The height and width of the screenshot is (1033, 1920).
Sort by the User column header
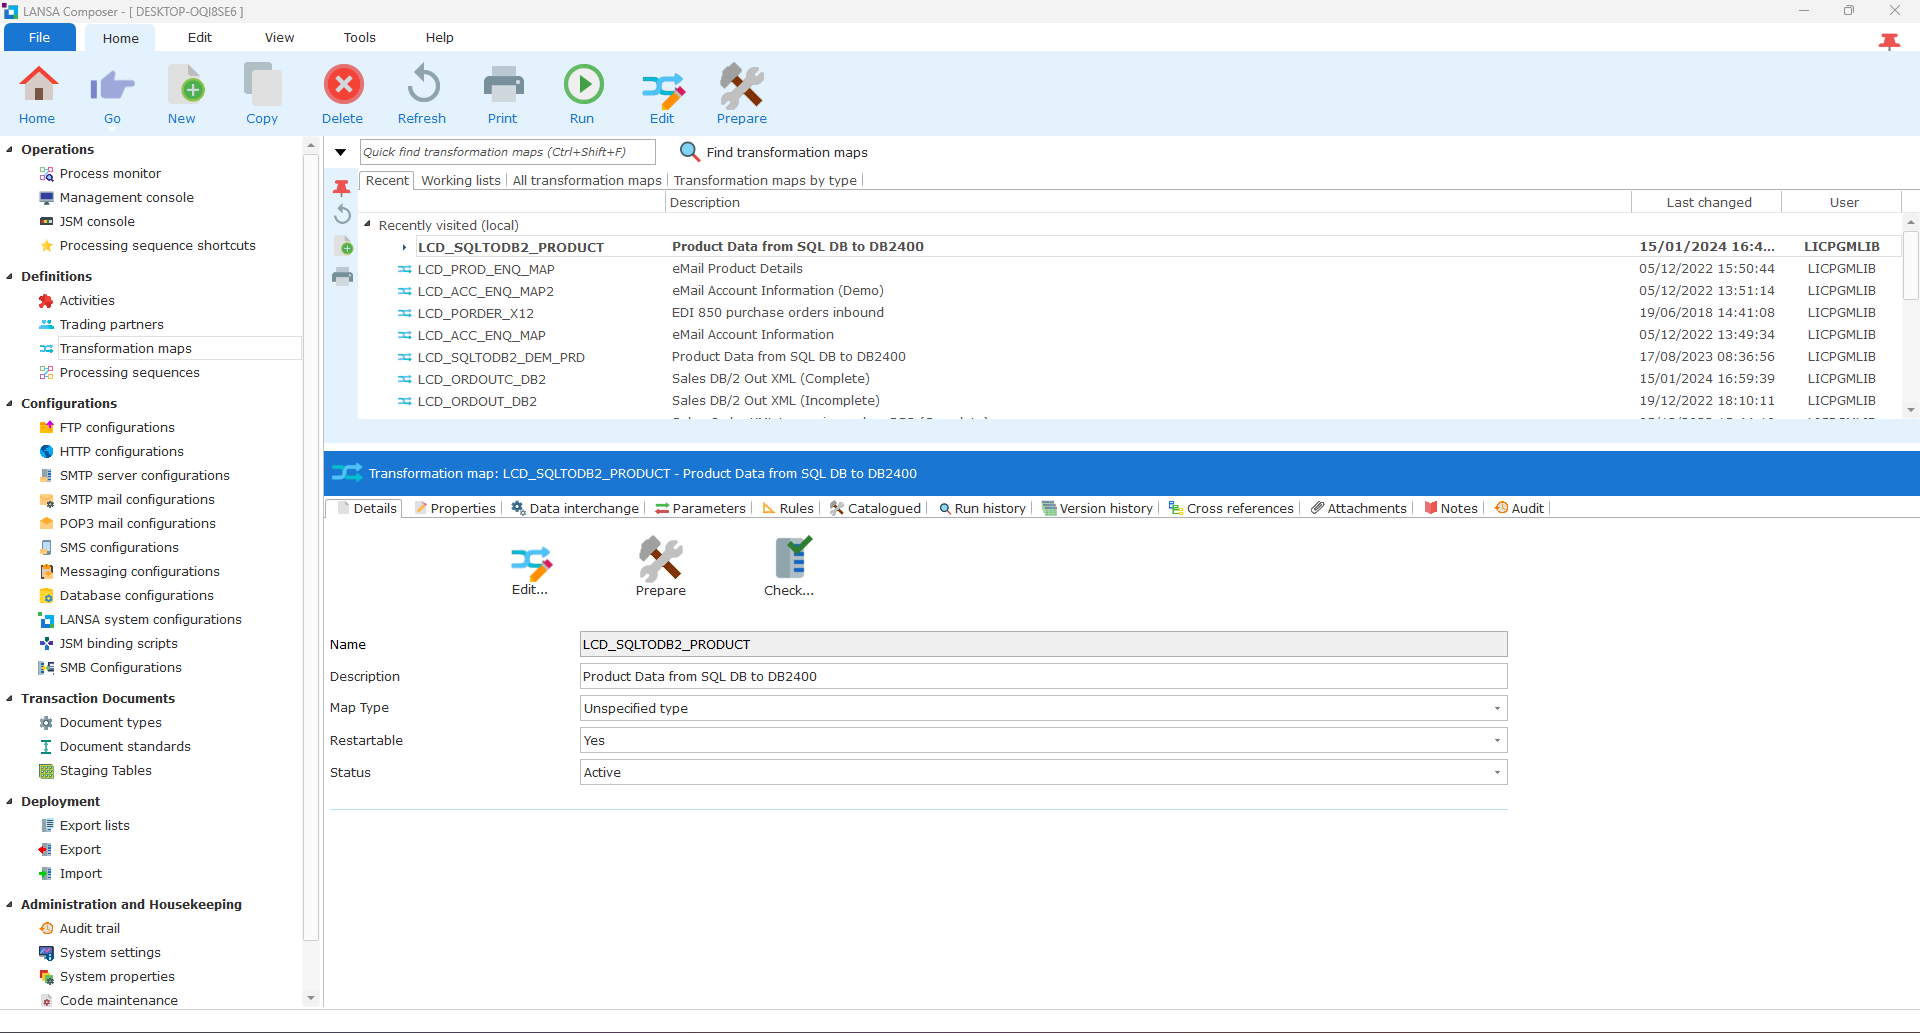tap(1843, 203)
